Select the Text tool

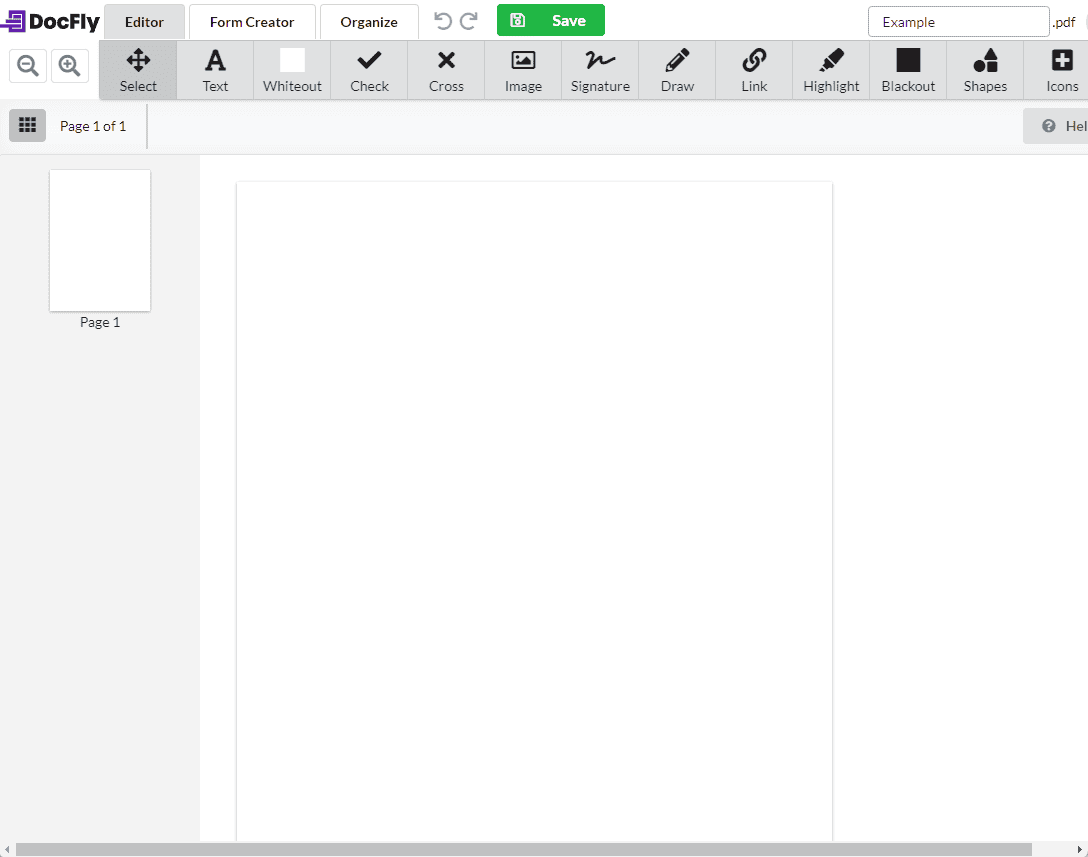[215, 70]
